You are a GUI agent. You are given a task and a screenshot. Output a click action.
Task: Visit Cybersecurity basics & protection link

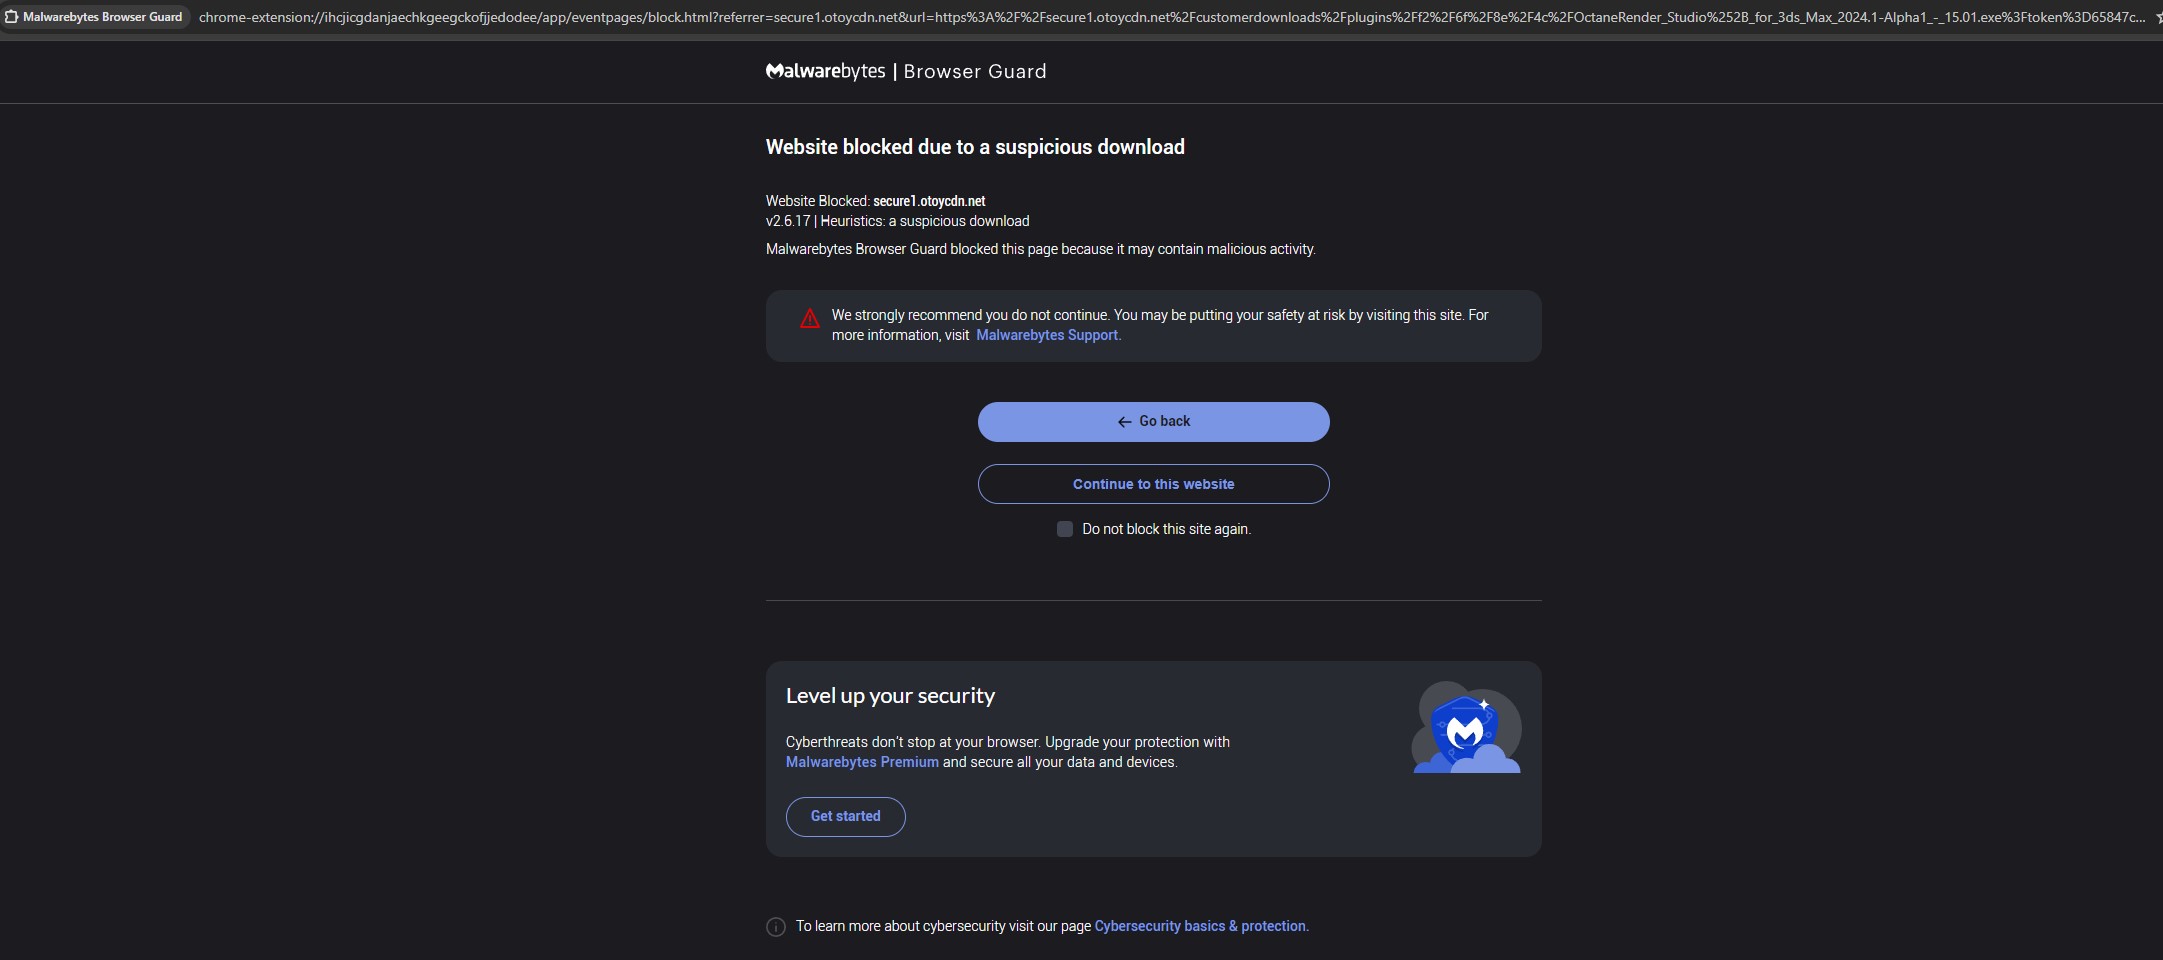[1200, 926]
